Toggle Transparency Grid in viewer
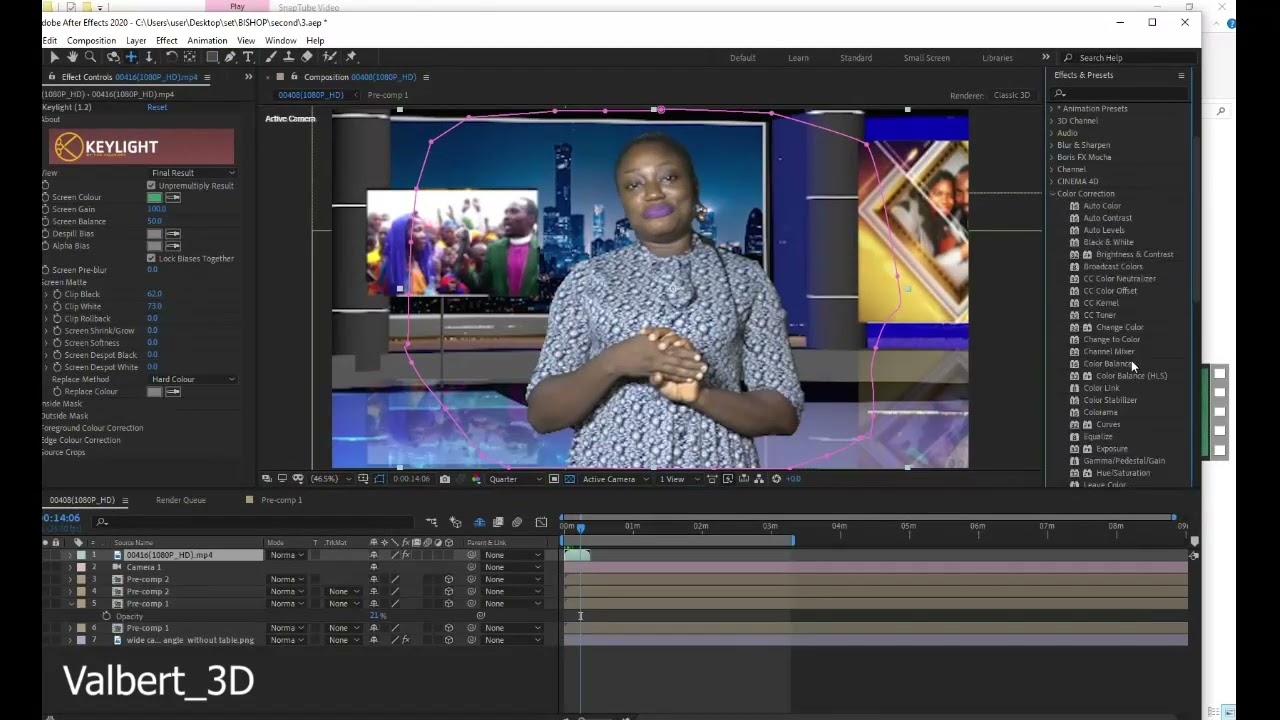This screenshot has height=720, width=1280. pyautogui.click(x=569, y=479)
